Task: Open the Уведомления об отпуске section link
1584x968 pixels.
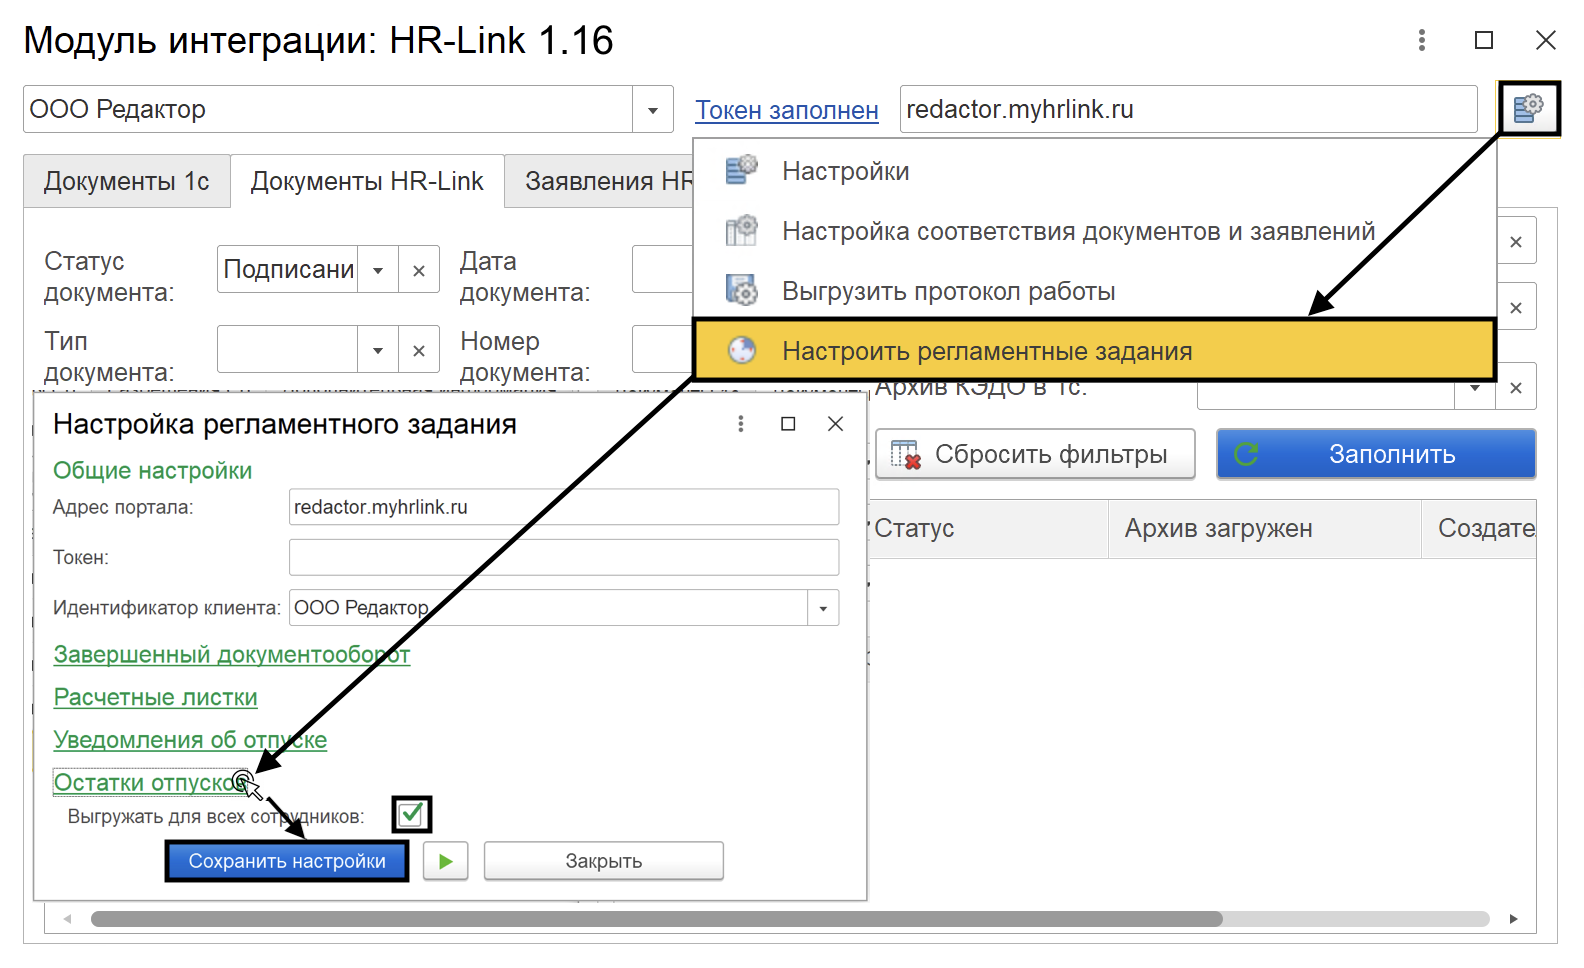Action: pos(190,740)
